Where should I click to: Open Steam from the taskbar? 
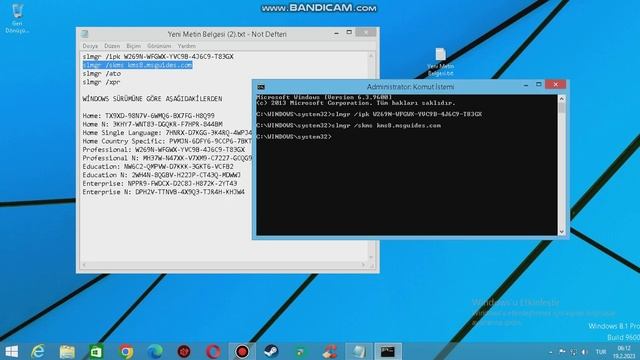(x=271, y=351)
